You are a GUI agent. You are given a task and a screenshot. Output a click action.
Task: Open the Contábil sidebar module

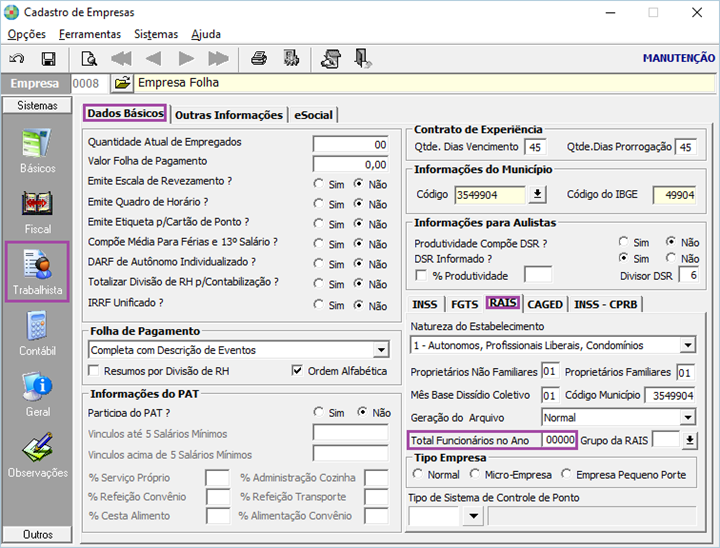click(x=37, y=333)
